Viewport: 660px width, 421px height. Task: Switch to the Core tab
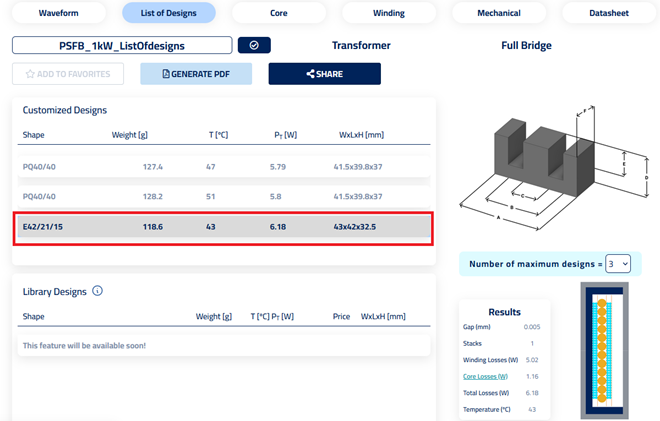point(279,13)
